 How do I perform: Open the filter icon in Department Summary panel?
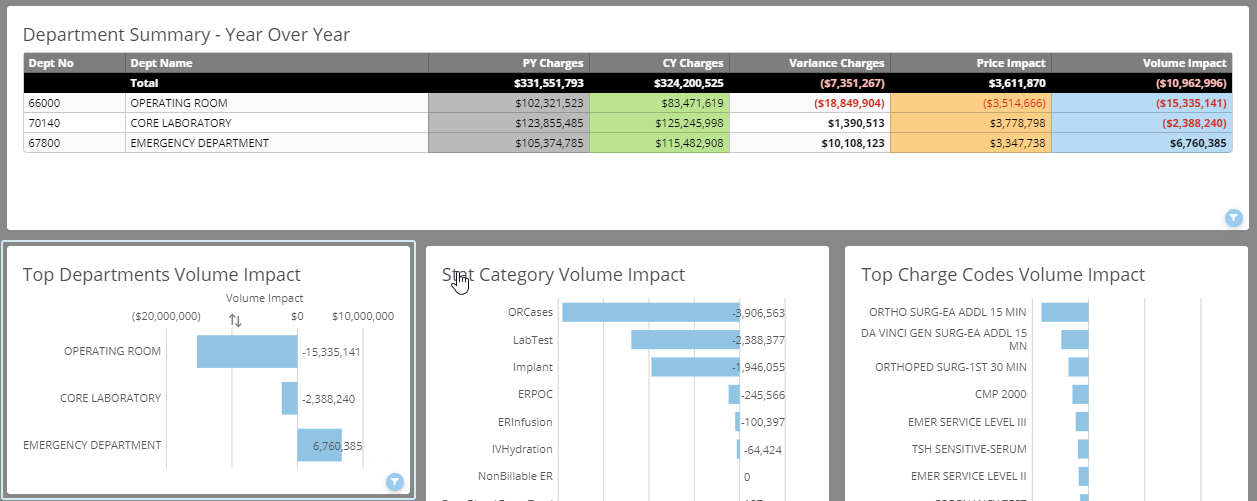(x=1233, y=217)
